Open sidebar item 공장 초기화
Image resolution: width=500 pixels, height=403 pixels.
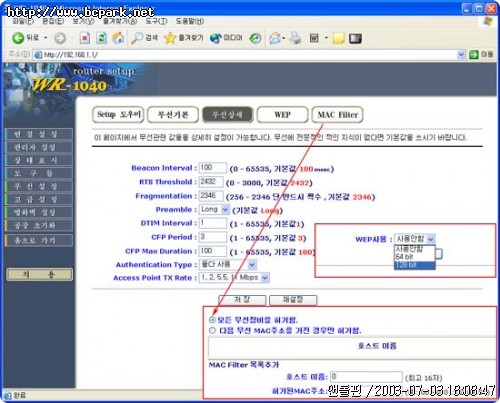(39, 225)
